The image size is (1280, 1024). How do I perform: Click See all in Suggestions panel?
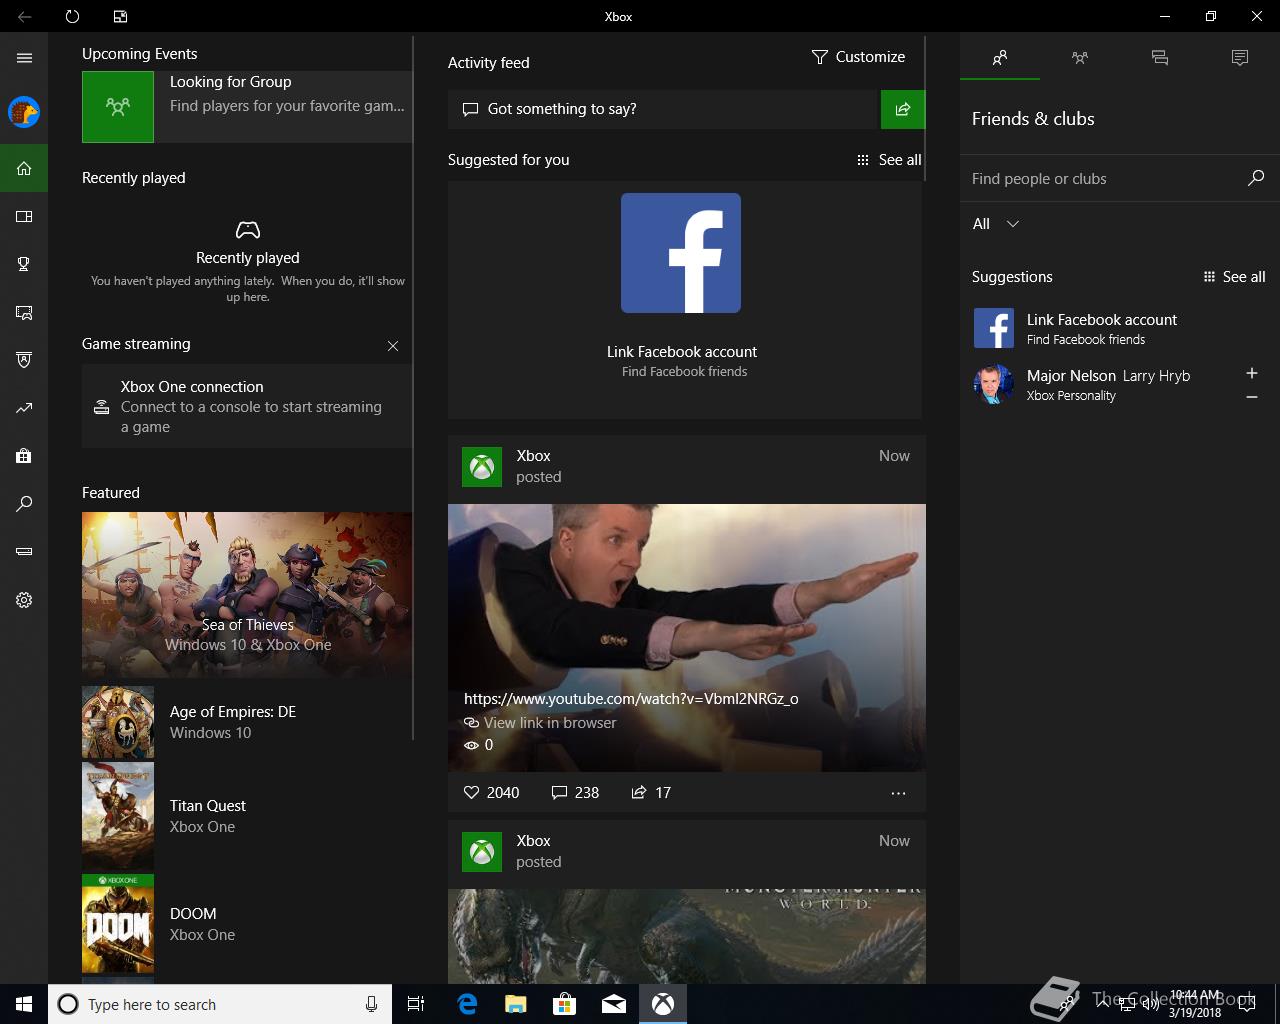[x=1234, y=277]
